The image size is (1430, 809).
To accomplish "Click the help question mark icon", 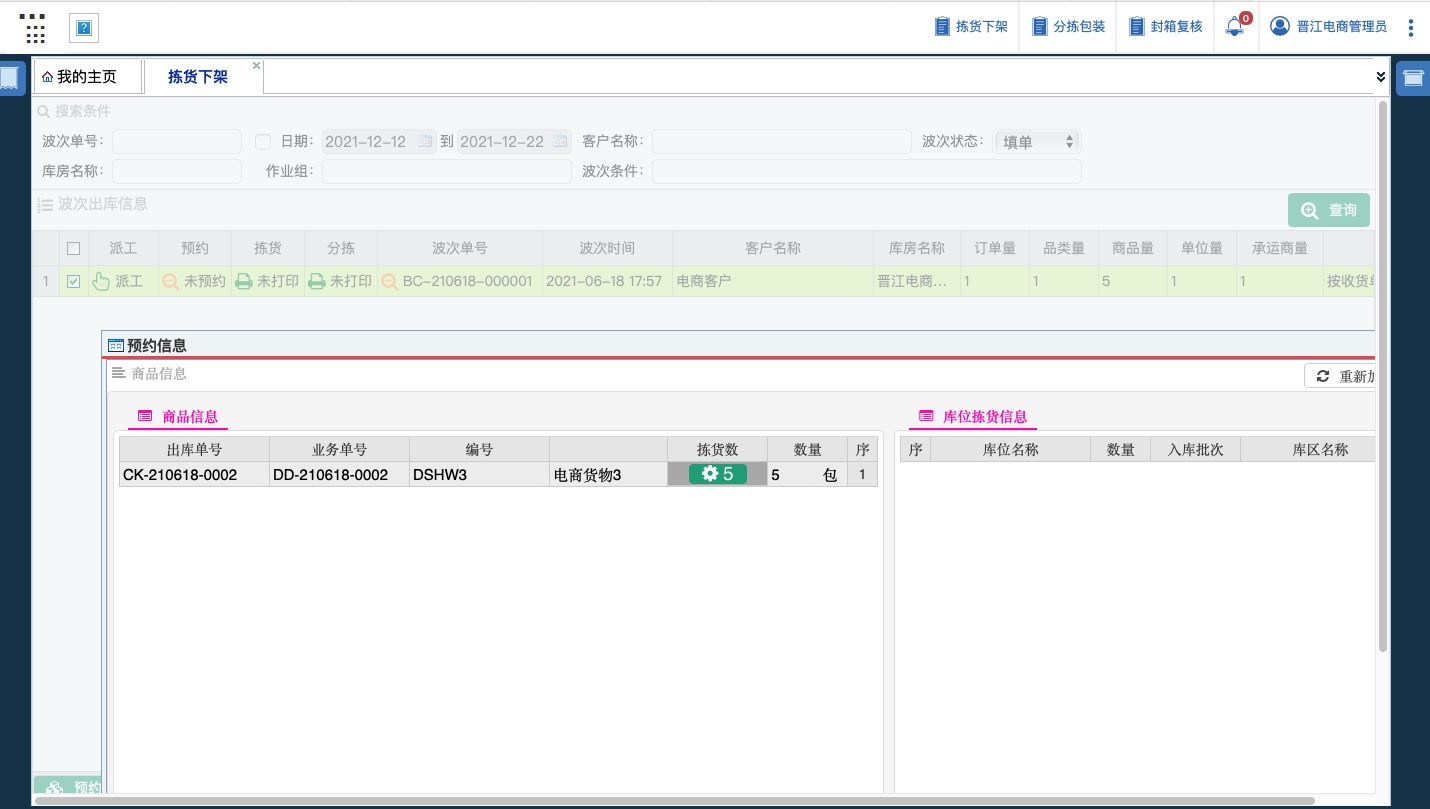I will tap(84, 29).
